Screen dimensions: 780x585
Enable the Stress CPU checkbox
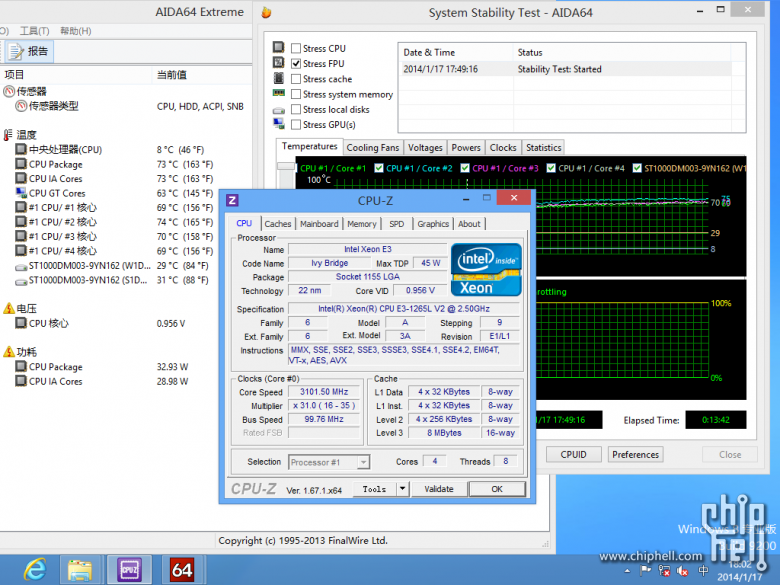296,48
